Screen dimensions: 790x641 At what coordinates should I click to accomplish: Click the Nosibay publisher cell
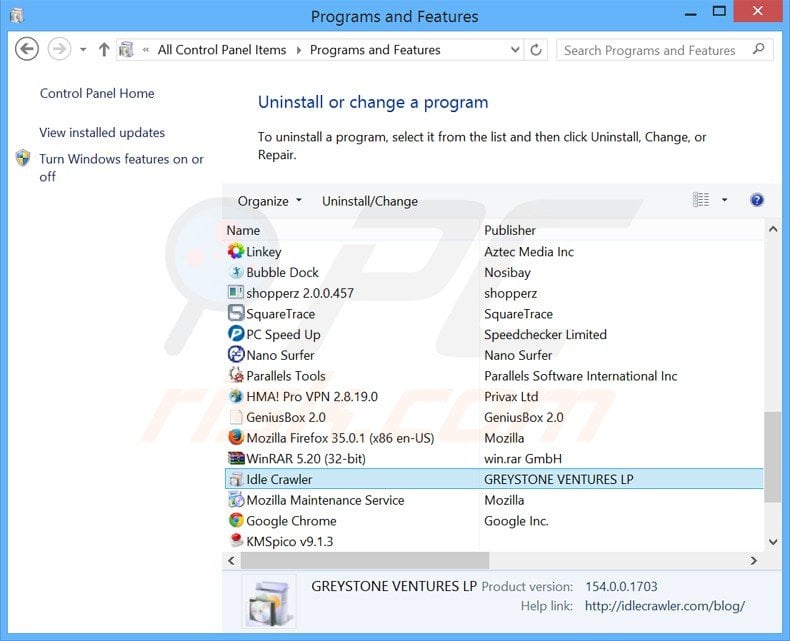(x=507, y=273)
